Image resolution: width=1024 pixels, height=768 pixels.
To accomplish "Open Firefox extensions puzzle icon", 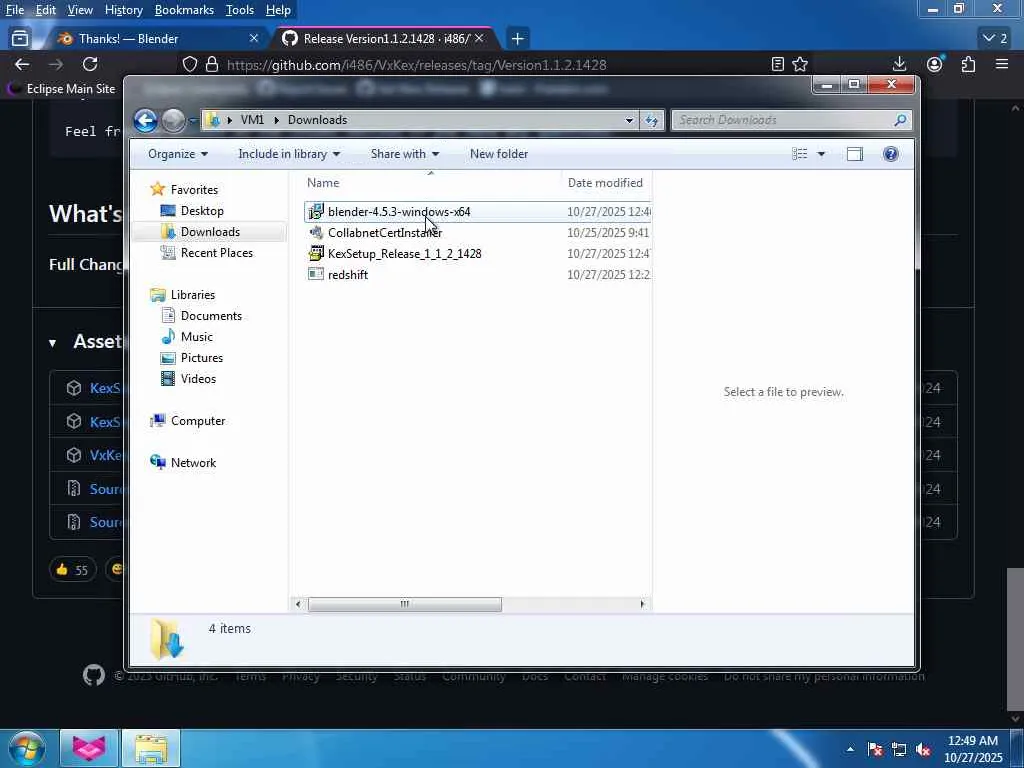I will pos(968,64).
